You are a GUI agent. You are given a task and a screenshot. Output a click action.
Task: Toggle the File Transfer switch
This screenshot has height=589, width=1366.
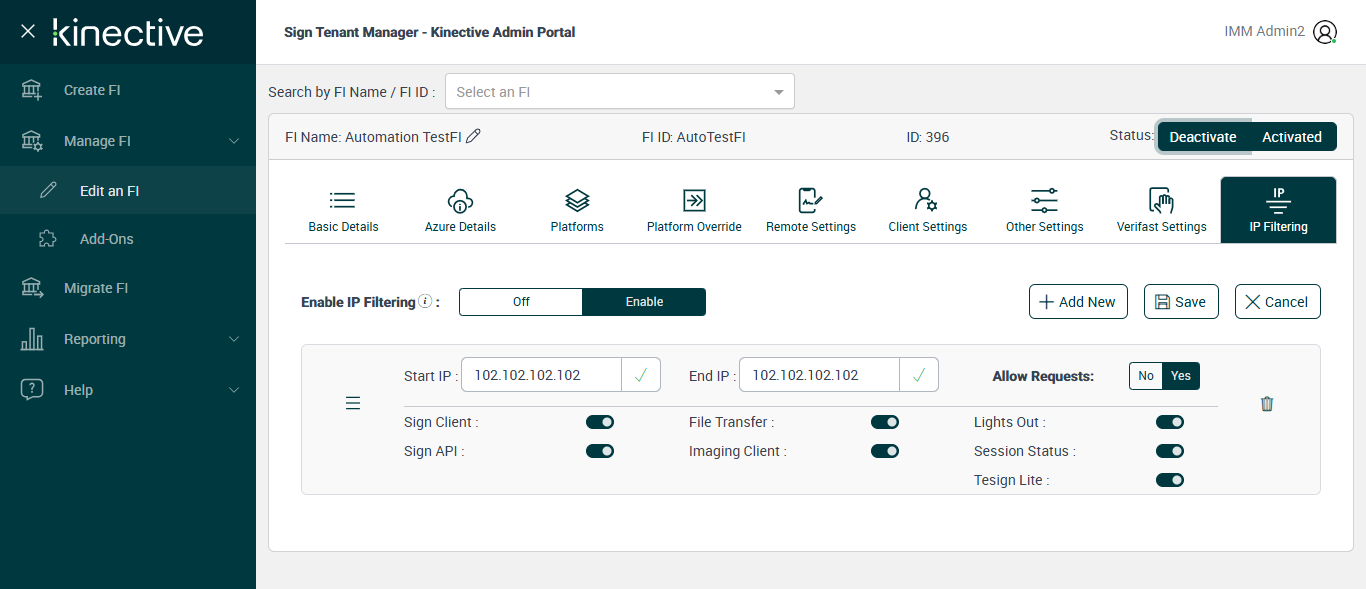885,422
